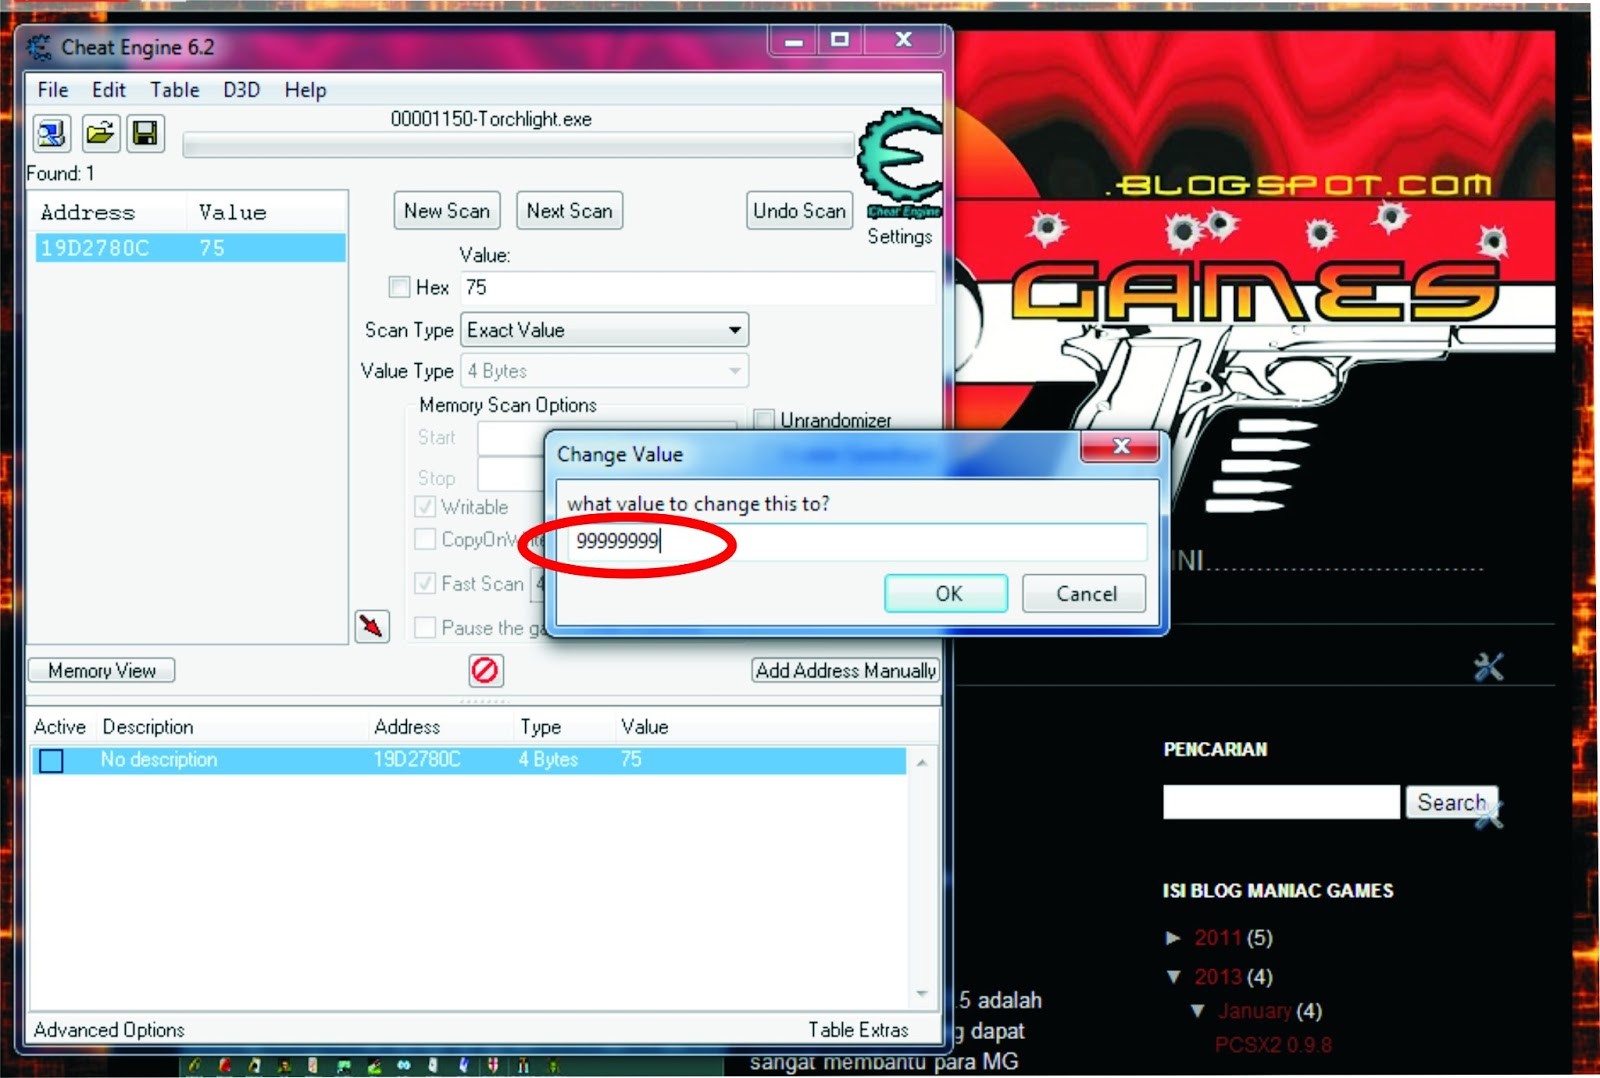Click the No description cell

pyautogui.click(x=158, y=760)
